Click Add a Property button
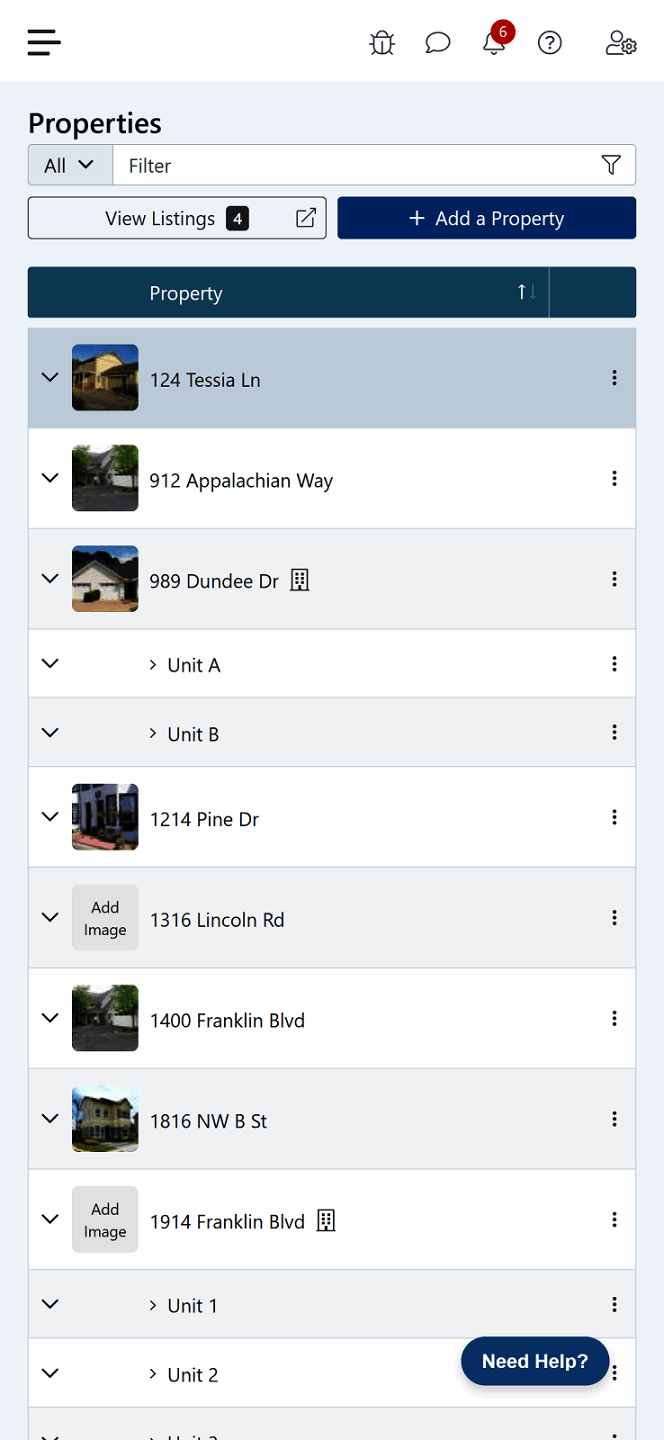664x1440 pixels. pyautogui.click(x=487, y=218)
